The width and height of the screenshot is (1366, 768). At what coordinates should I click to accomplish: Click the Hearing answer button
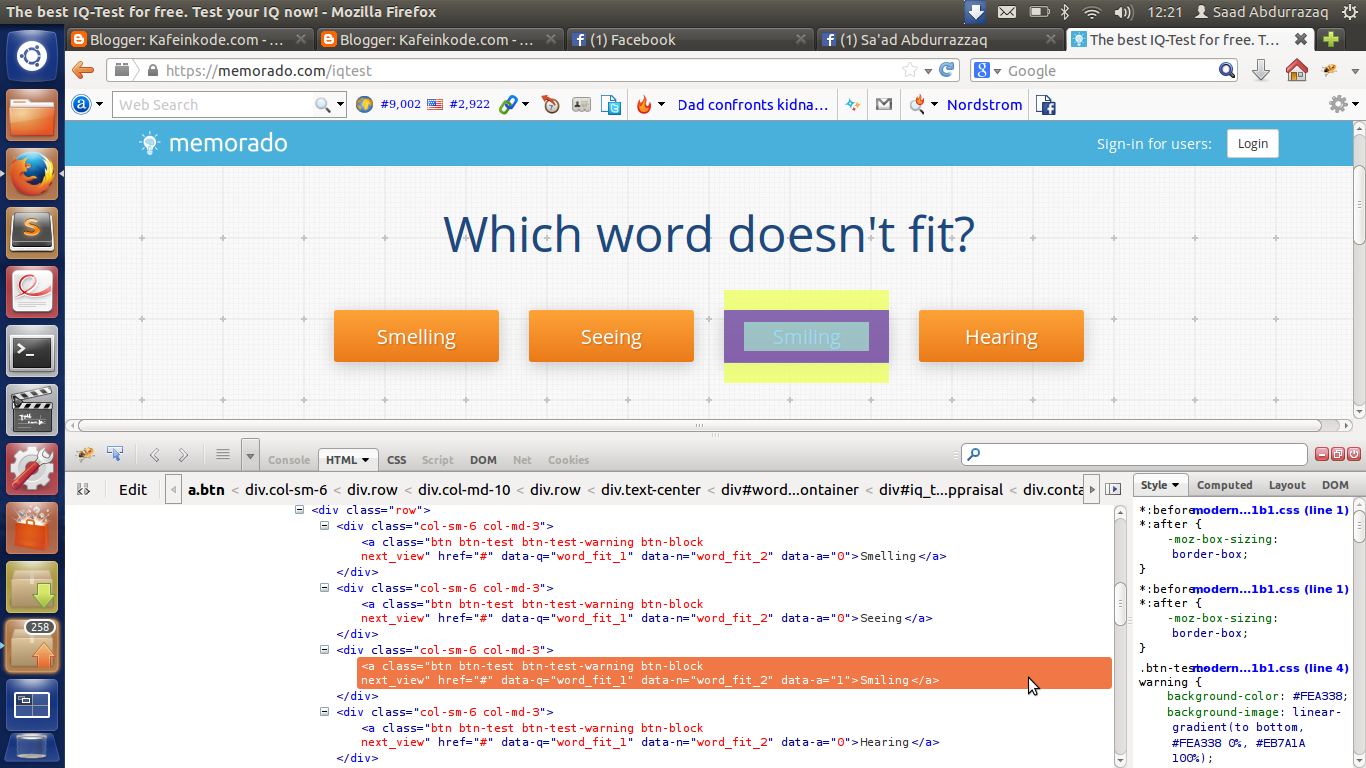pyautogui.click(x=1001, y=336)
